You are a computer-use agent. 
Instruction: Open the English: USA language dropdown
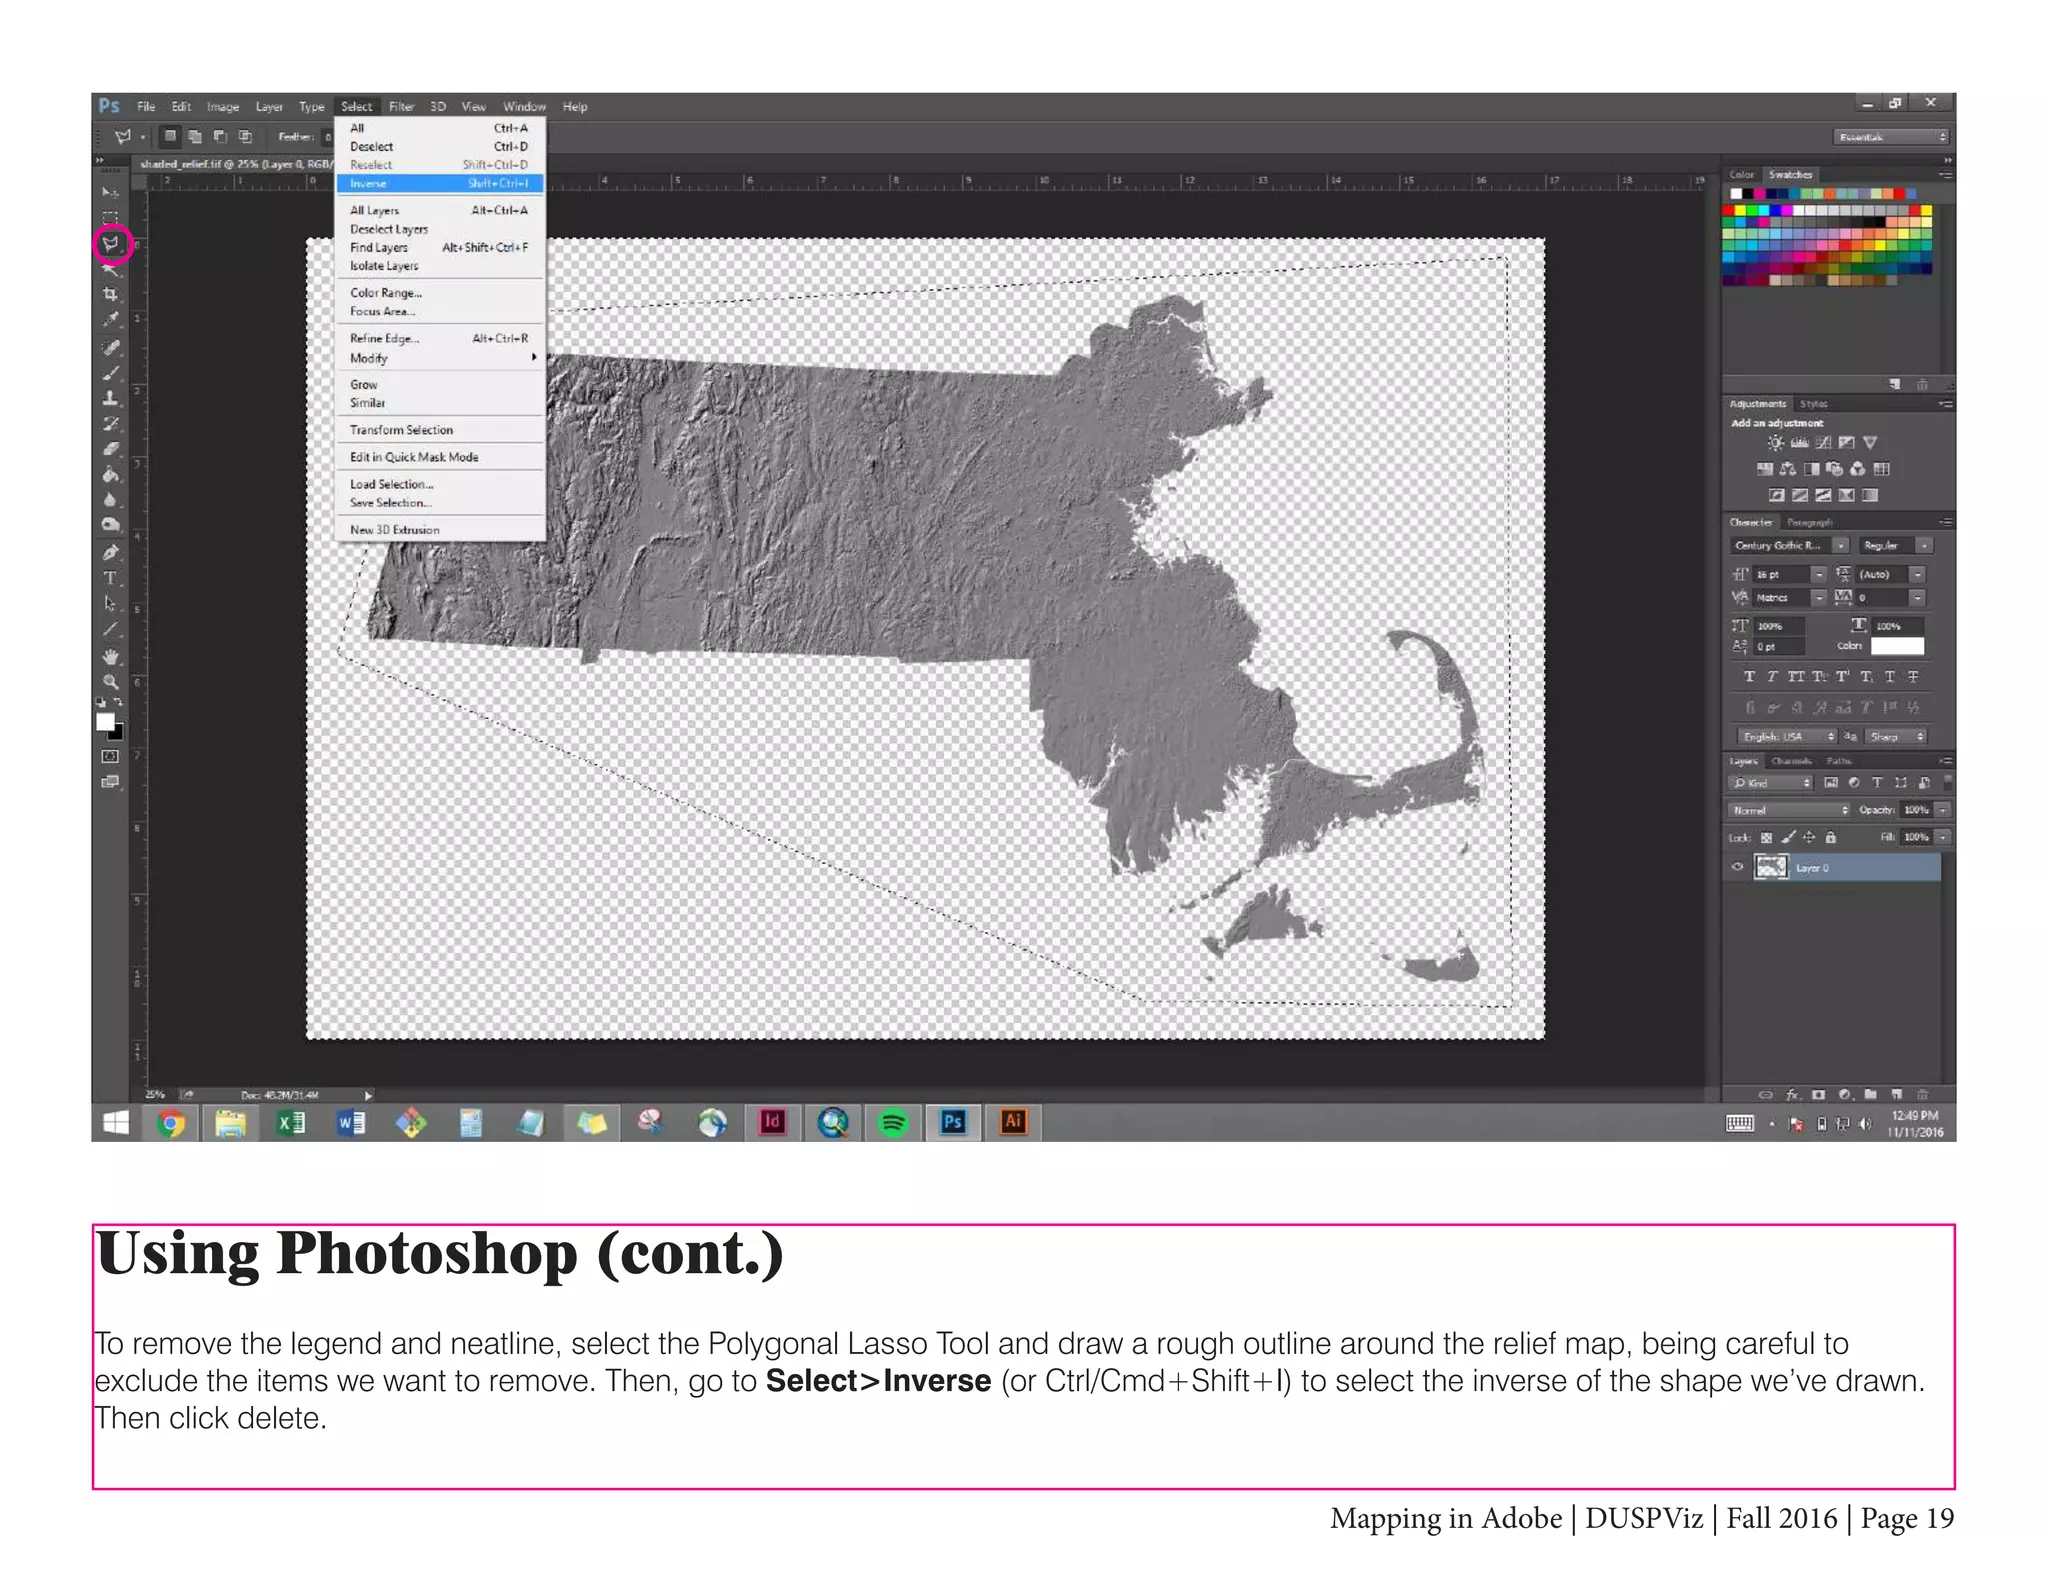1787,736
